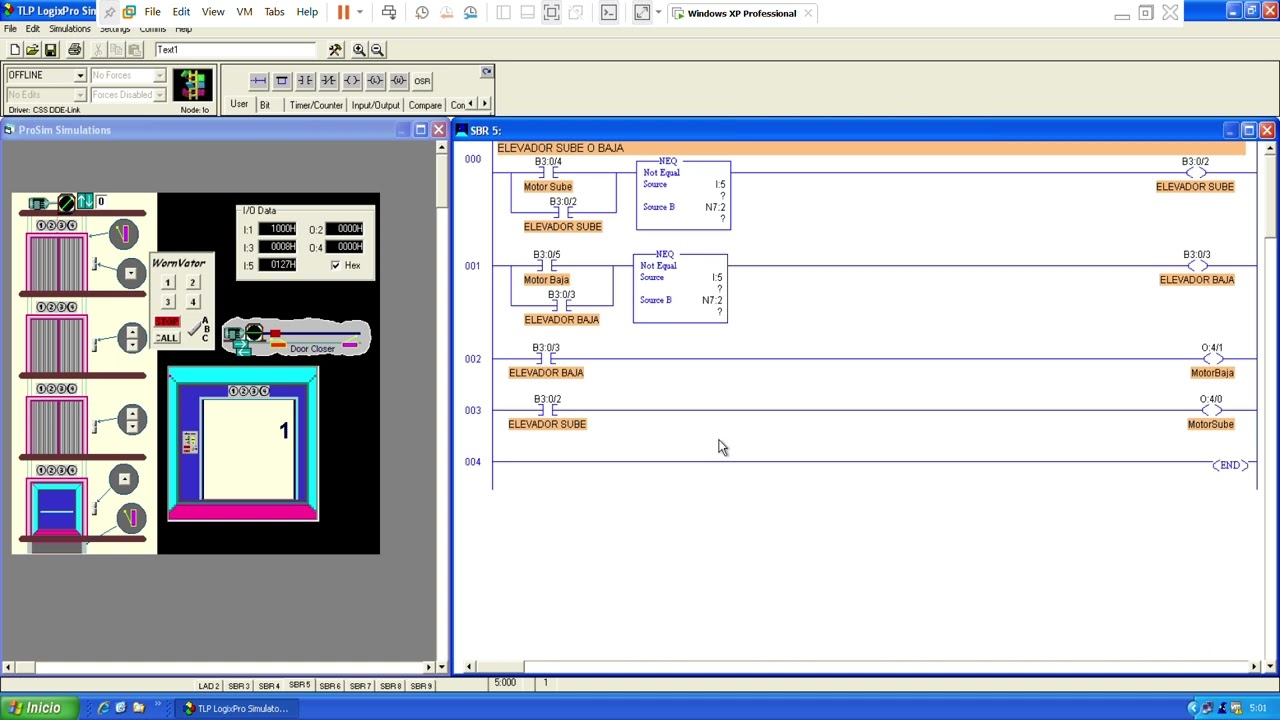Click the Zoom Out magnifier icon
The width and height of the screenshot is (1280, 720).
coord(377,50)
